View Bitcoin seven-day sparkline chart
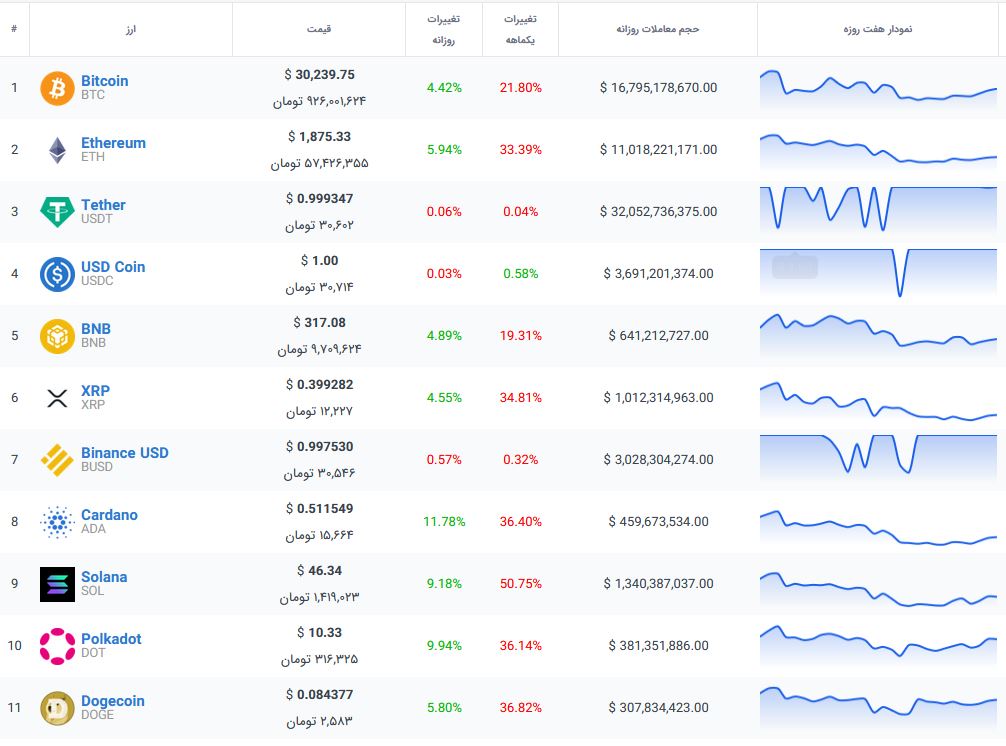This screenshot has width=1006, height=746. click(878, 88)
